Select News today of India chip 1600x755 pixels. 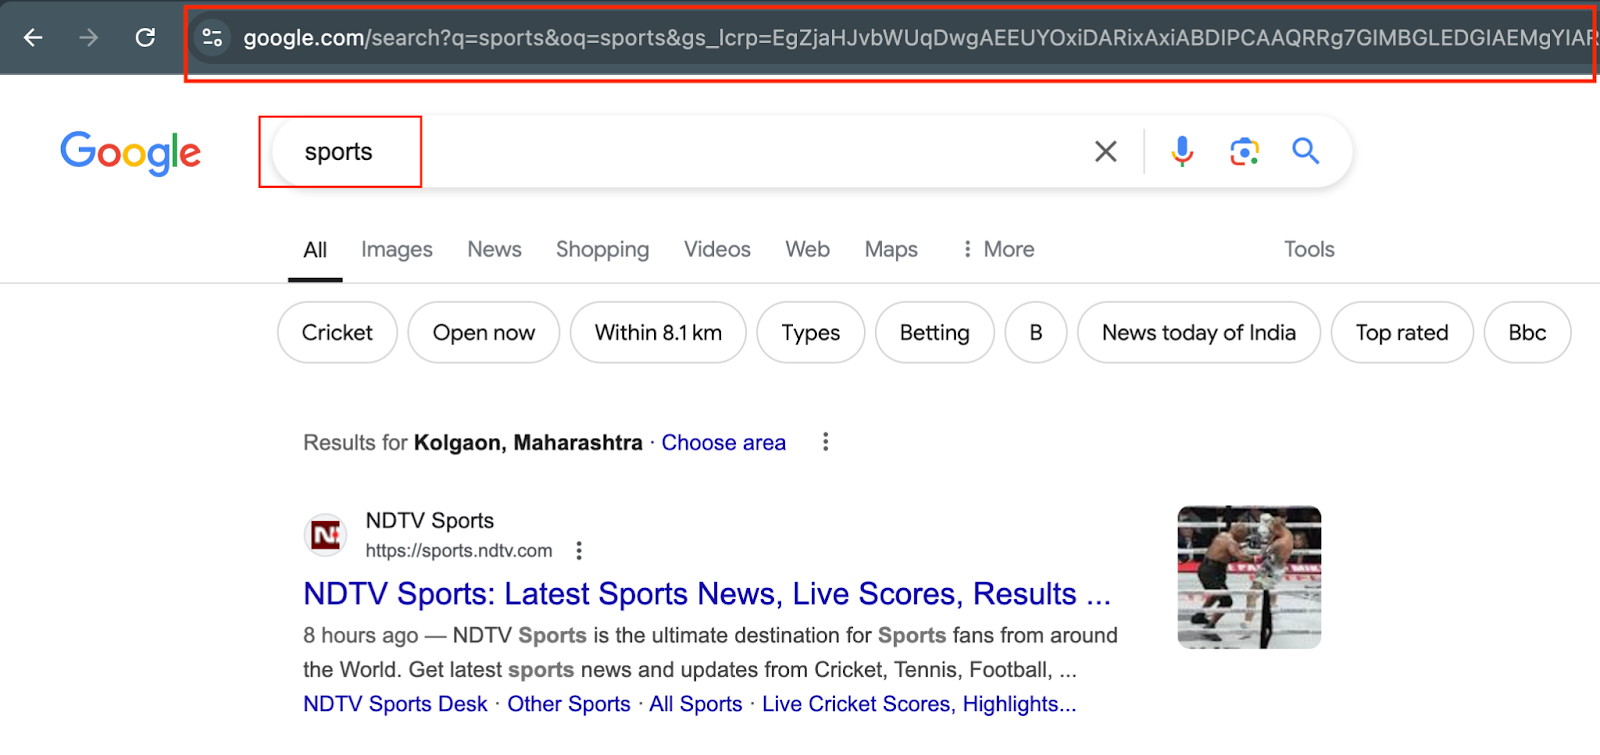pos(1199,332)
